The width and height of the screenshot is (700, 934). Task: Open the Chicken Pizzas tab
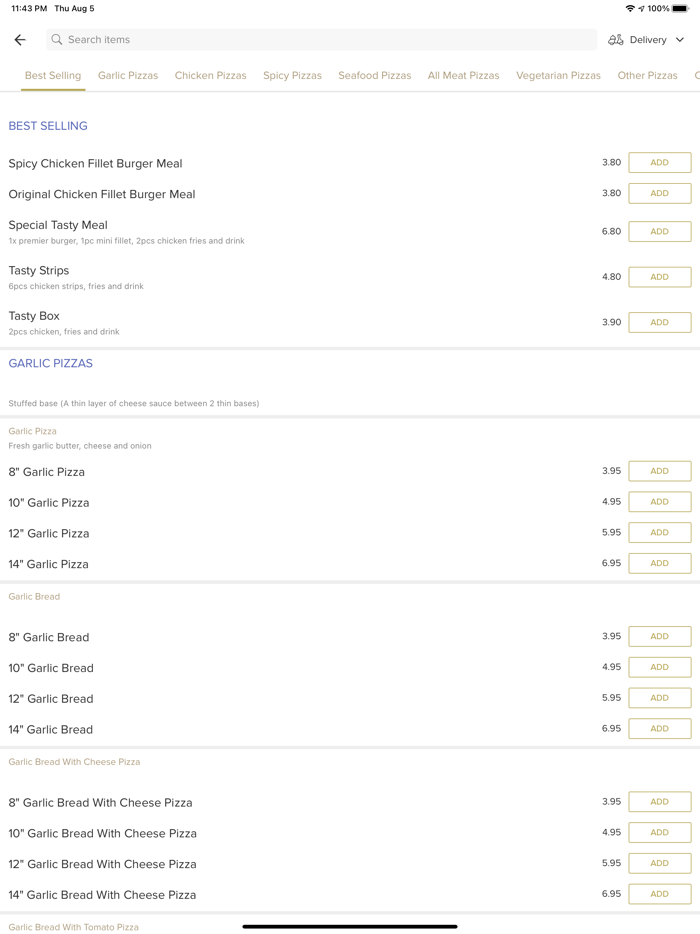coord(210,76)
